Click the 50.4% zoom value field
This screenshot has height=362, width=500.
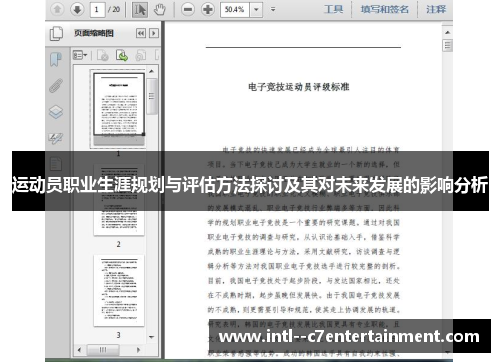(235, 9)
